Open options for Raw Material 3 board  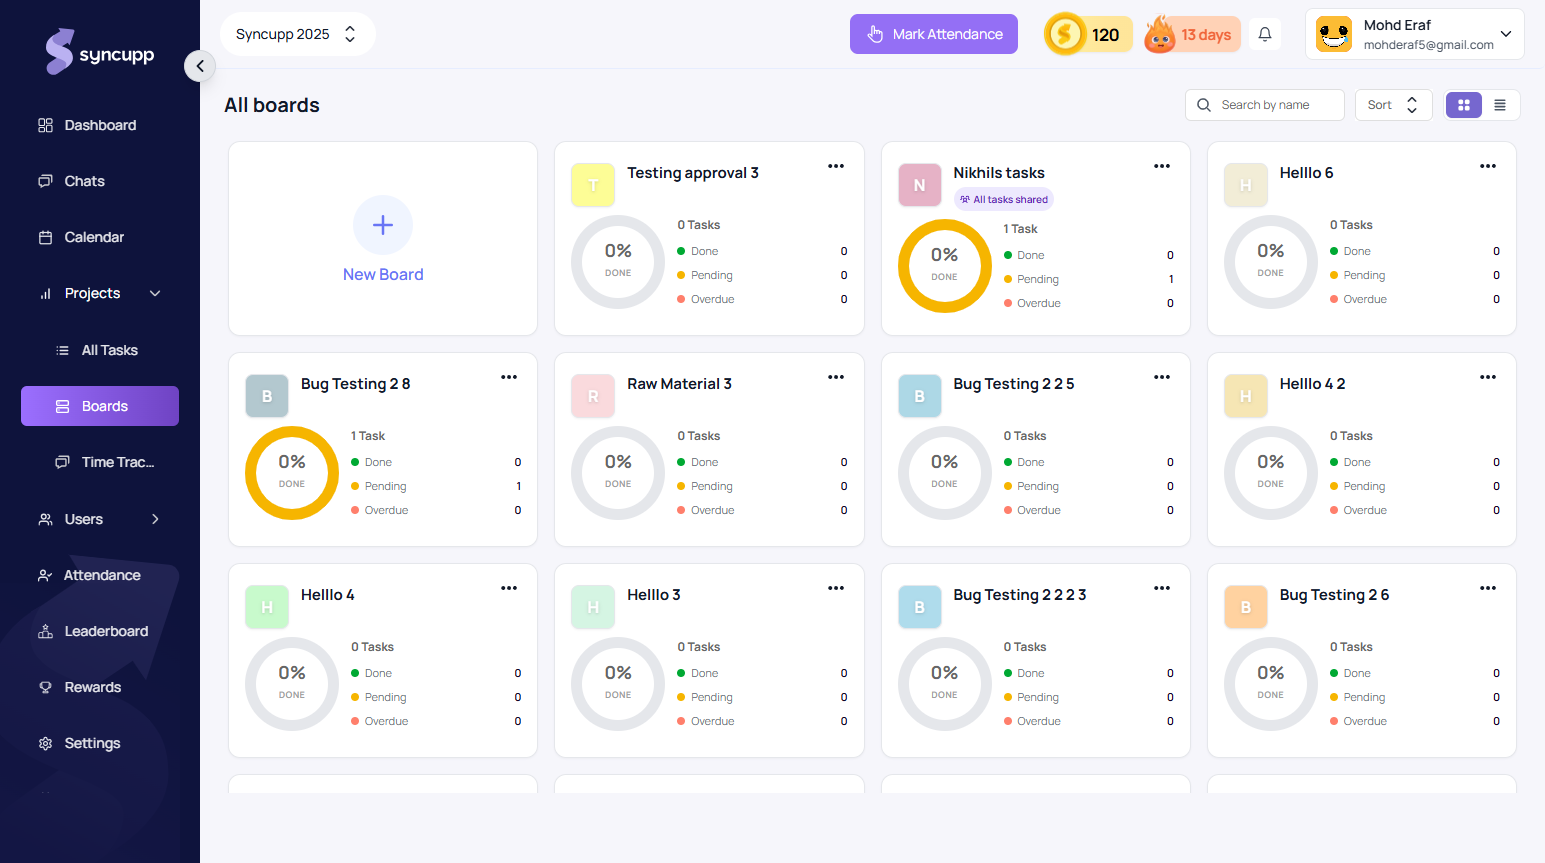[x=836, y=377]
